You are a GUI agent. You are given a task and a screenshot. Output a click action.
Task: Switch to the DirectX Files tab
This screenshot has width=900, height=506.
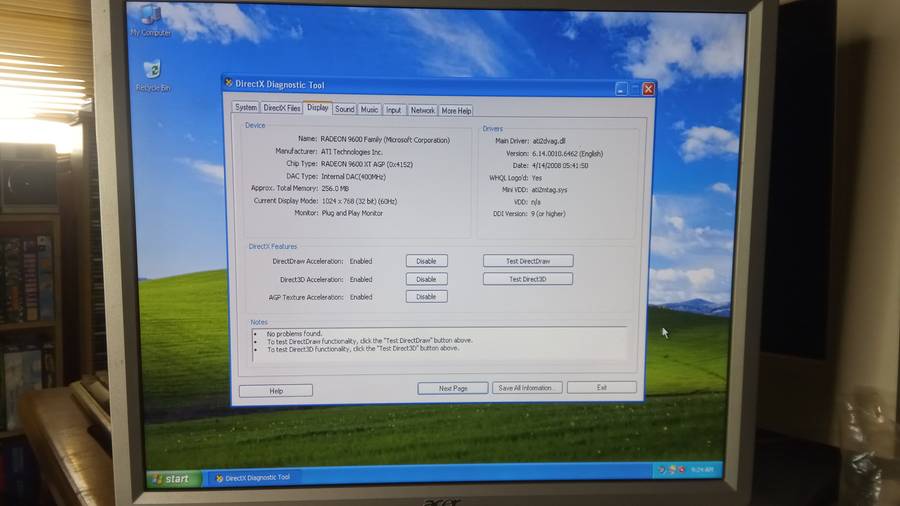[281, 108]
